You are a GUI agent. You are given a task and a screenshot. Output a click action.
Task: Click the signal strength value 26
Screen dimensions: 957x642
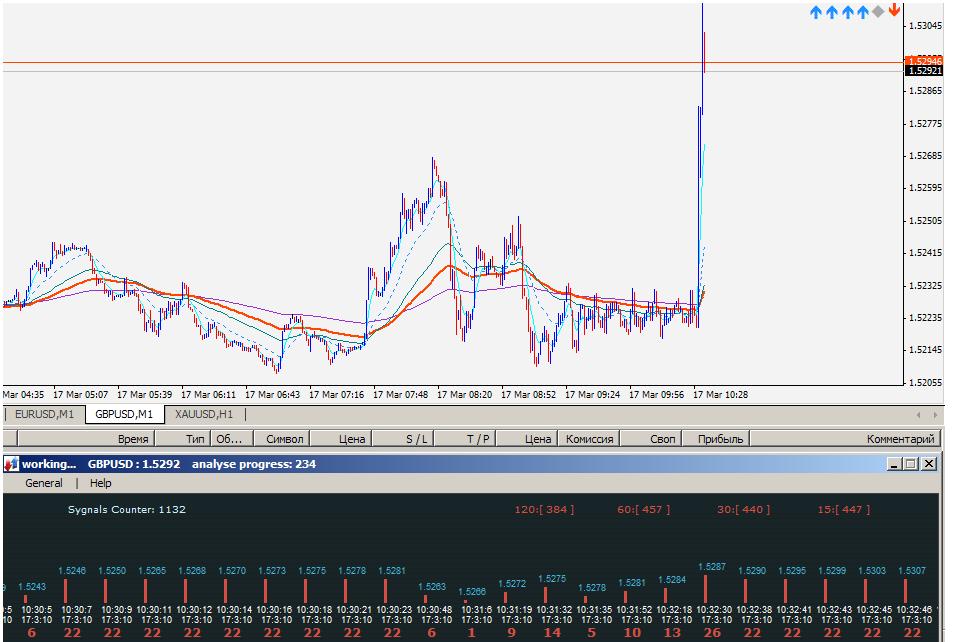click(712, 633)
